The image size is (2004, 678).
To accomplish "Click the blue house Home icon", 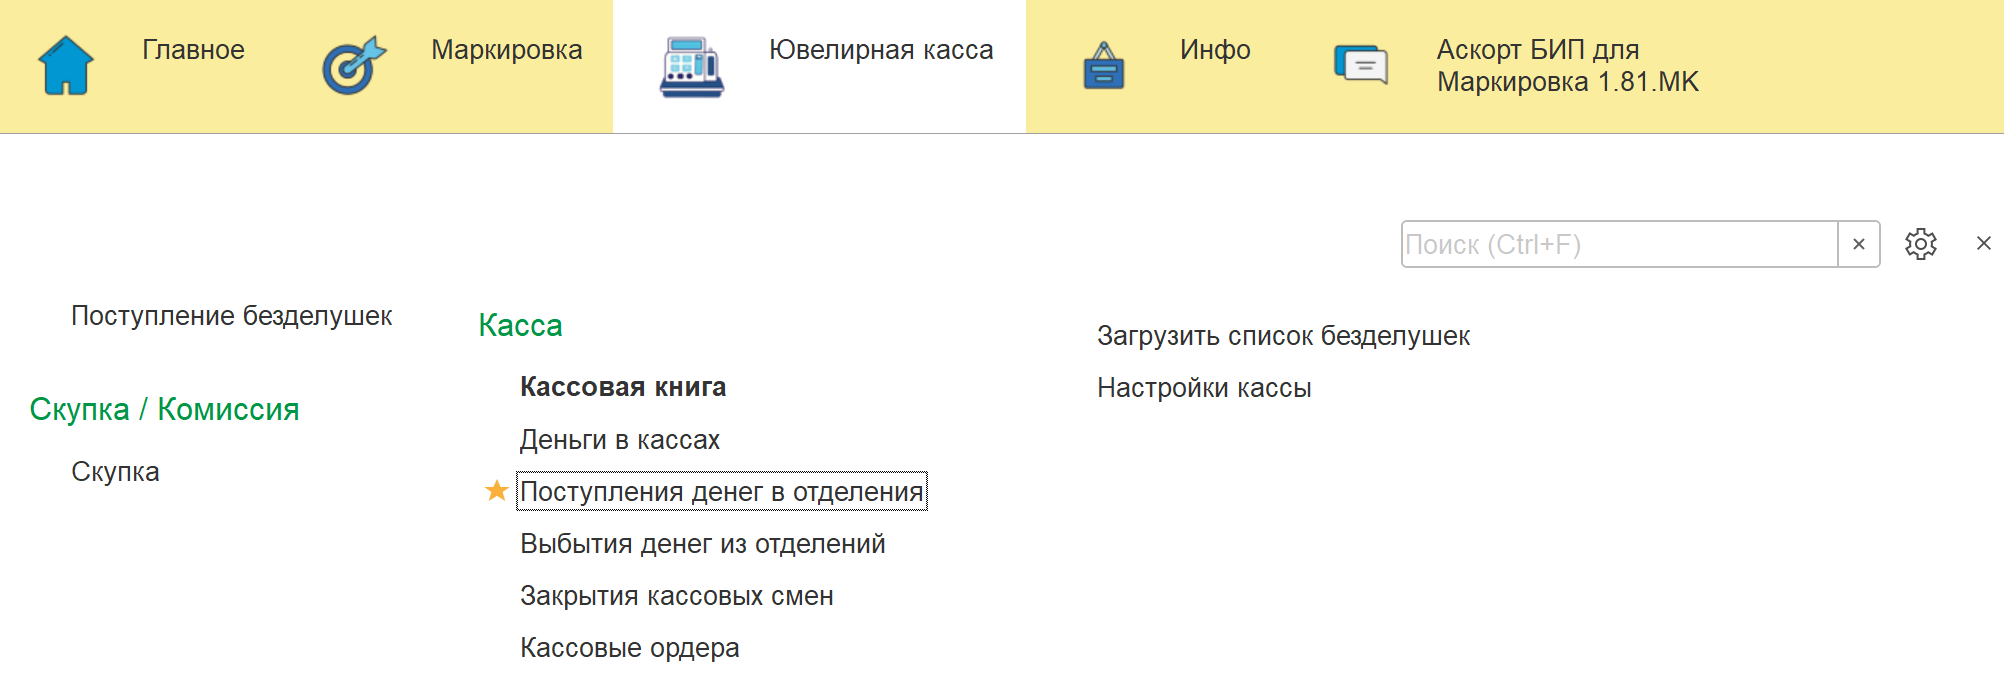I will pyautogui.click(x=66, y=66).
